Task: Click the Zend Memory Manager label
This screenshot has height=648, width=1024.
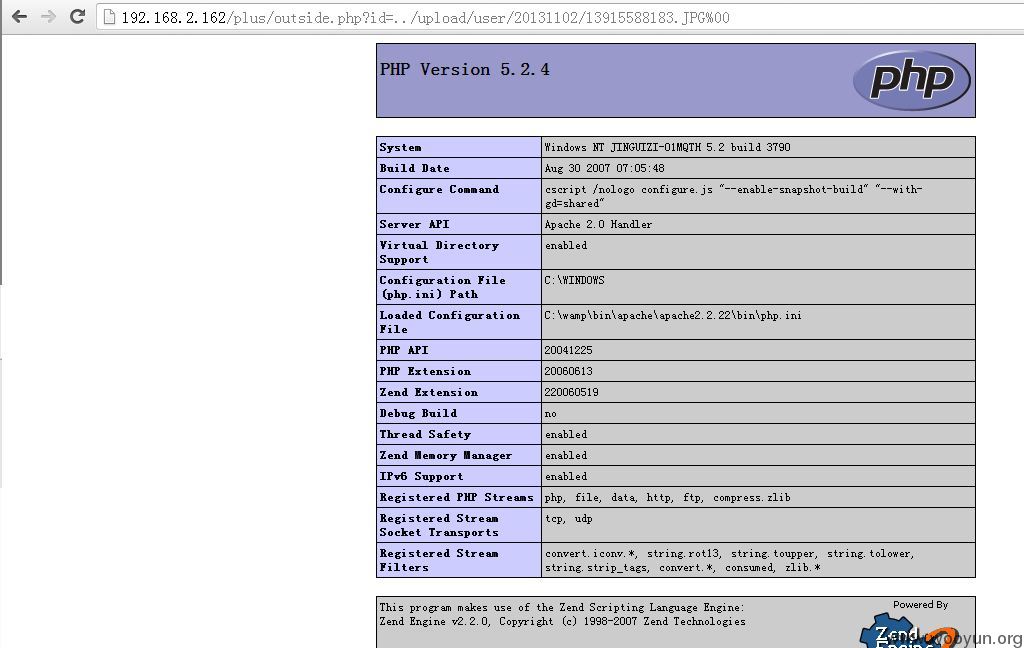Action: coord(446,455)
